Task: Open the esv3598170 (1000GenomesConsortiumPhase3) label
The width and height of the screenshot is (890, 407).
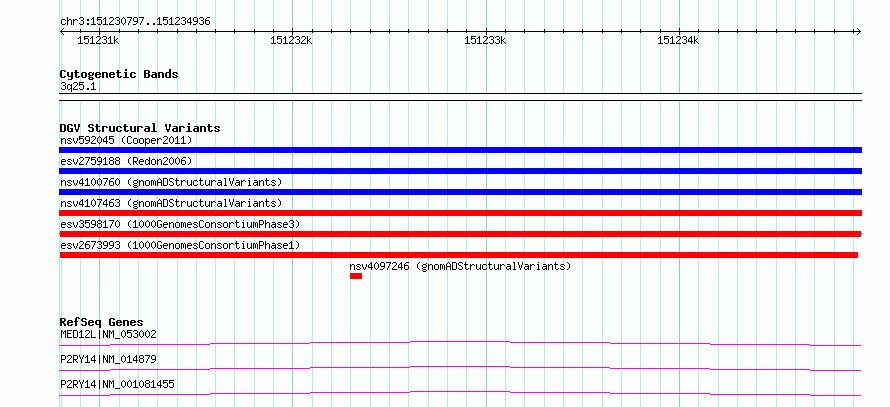Action: pos(180,224)
